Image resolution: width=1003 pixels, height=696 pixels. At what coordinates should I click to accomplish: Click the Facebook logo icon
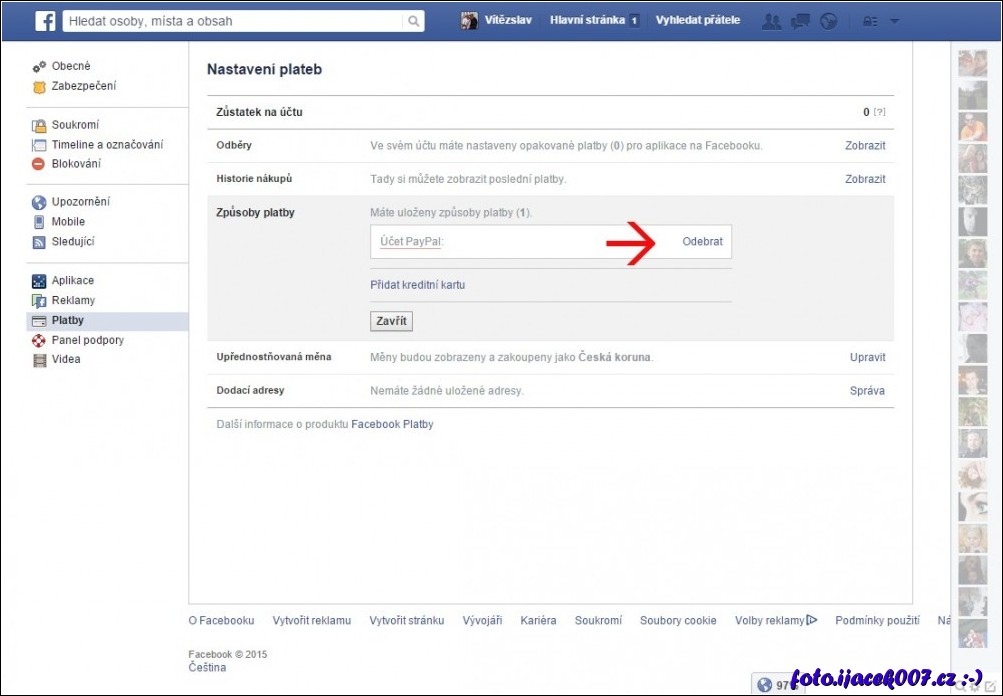(45, 21)
